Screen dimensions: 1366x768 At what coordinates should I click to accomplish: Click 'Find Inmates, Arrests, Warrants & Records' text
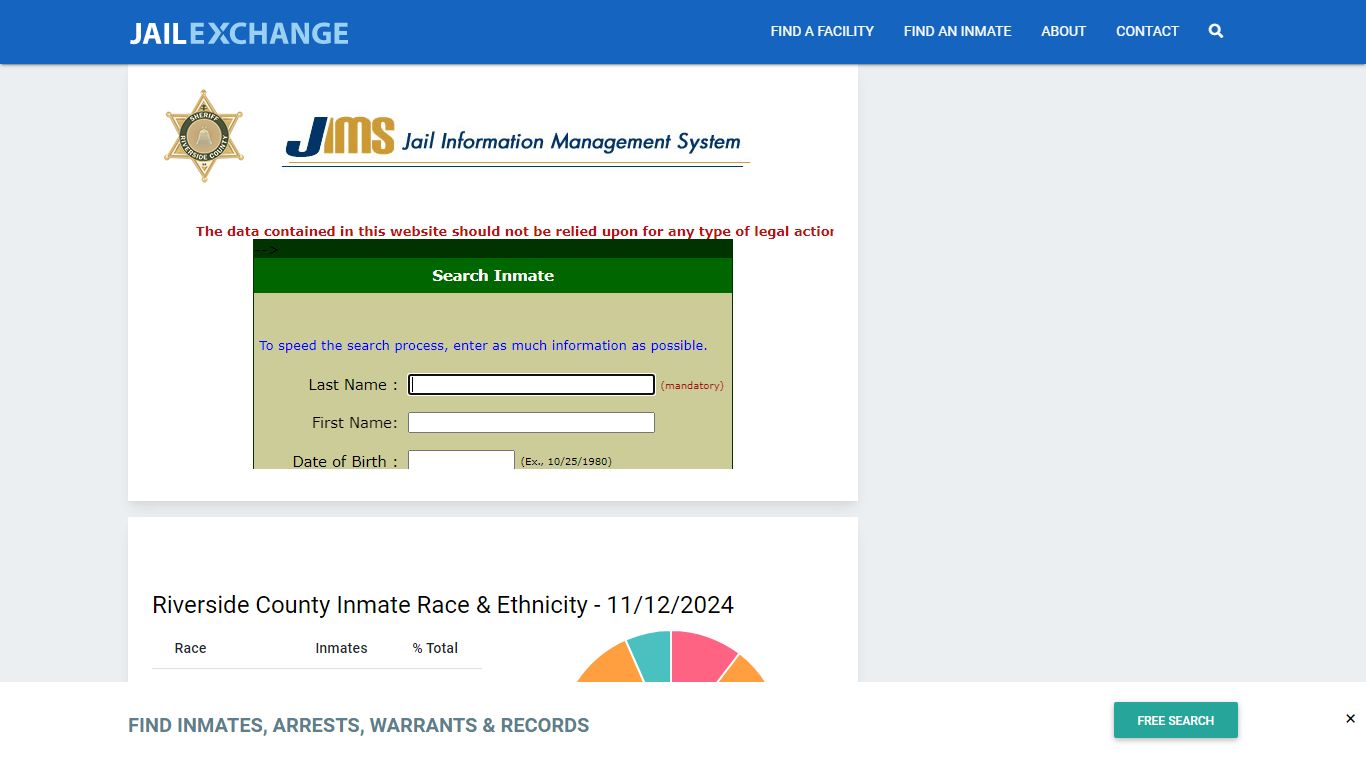358,725
